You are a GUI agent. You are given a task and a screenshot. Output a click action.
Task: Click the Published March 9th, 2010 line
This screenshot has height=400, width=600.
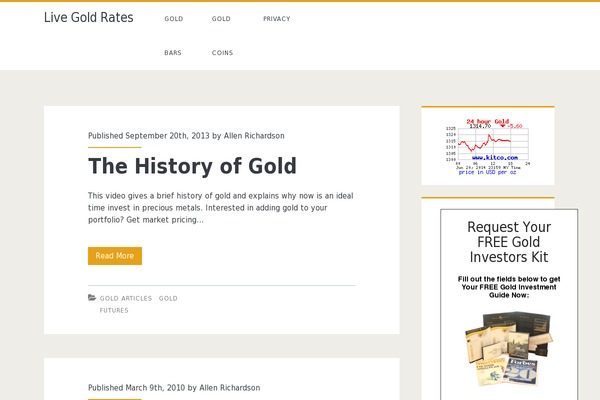(x=174, y=388)
